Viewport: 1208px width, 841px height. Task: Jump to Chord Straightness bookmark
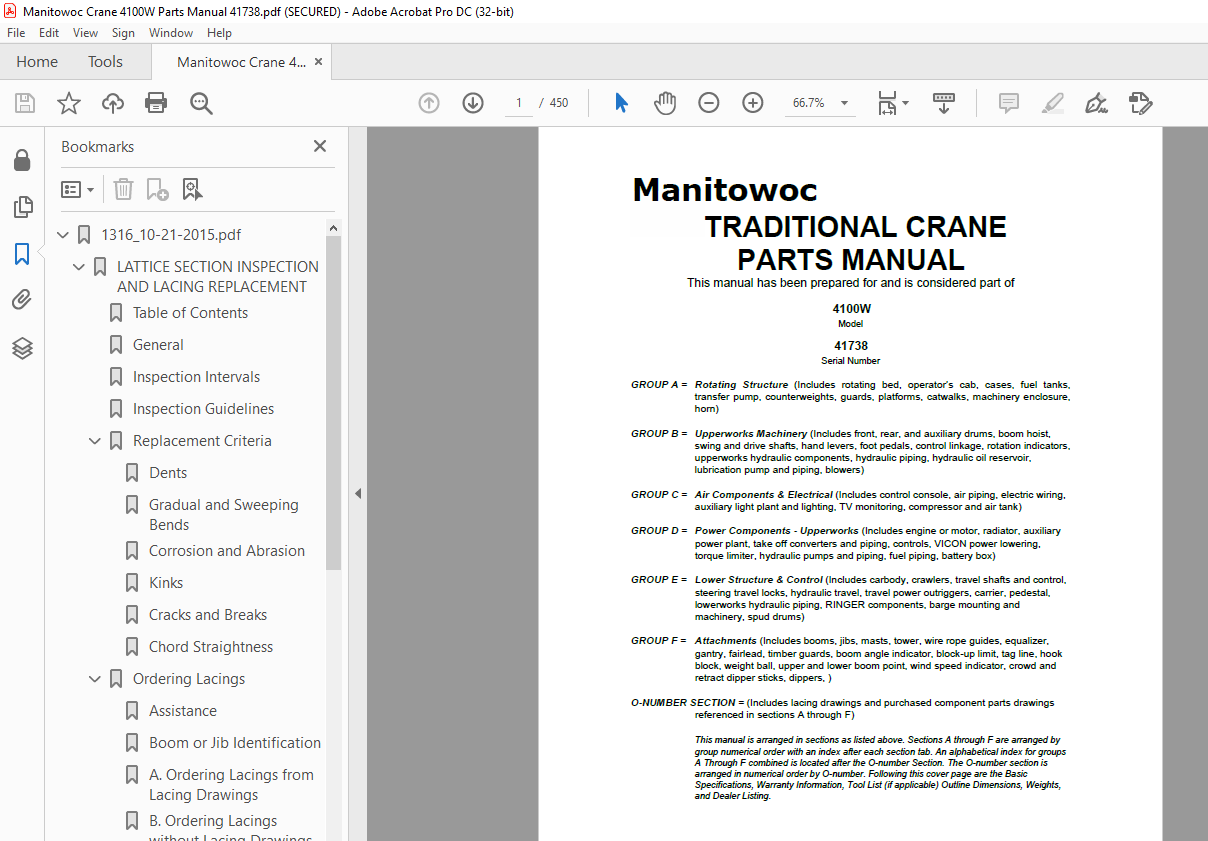coord(211,647)
